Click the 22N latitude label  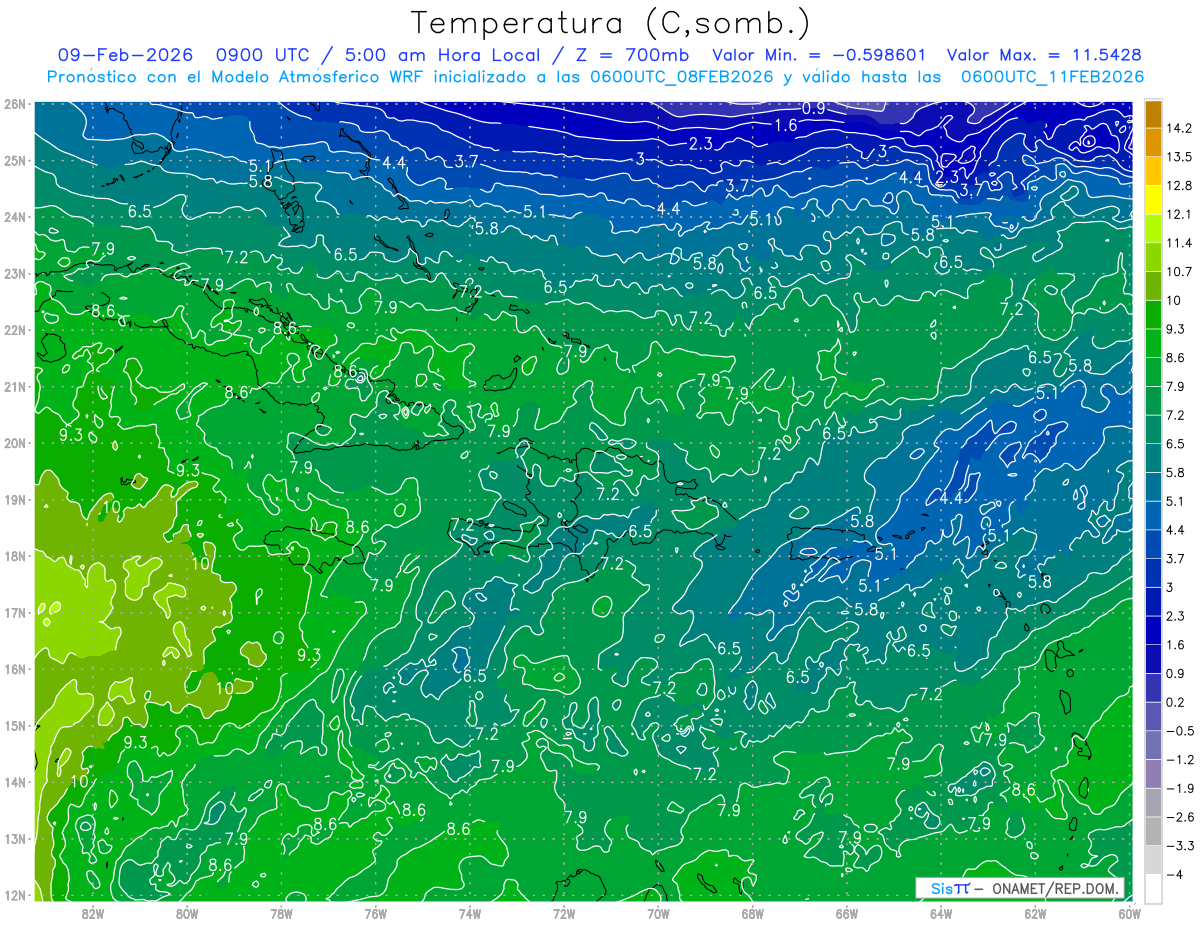pos(15,330)
